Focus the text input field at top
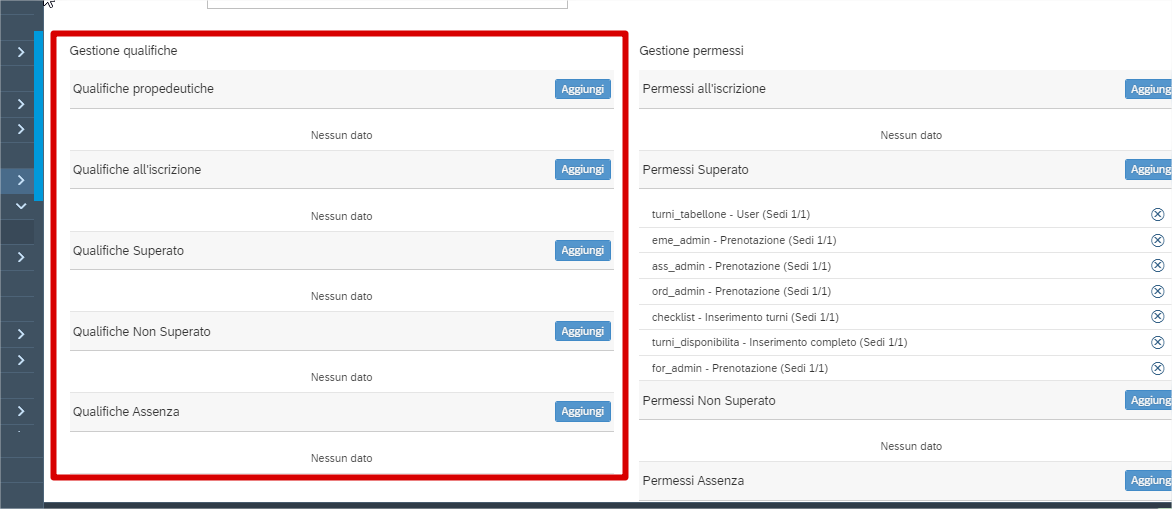The image size is (1172, 509). [387, 4]
